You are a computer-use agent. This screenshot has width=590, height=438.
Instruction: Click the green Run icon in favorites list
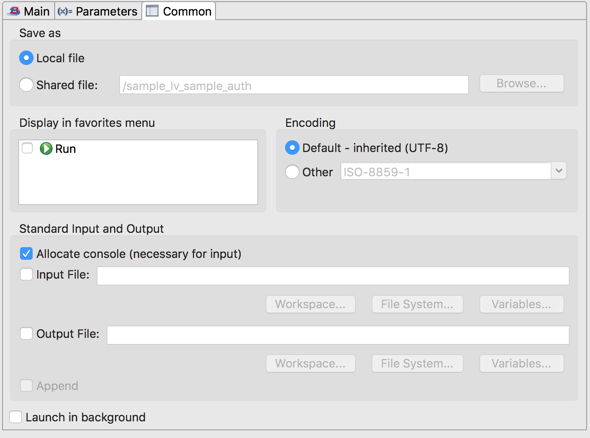pos(46,149)
